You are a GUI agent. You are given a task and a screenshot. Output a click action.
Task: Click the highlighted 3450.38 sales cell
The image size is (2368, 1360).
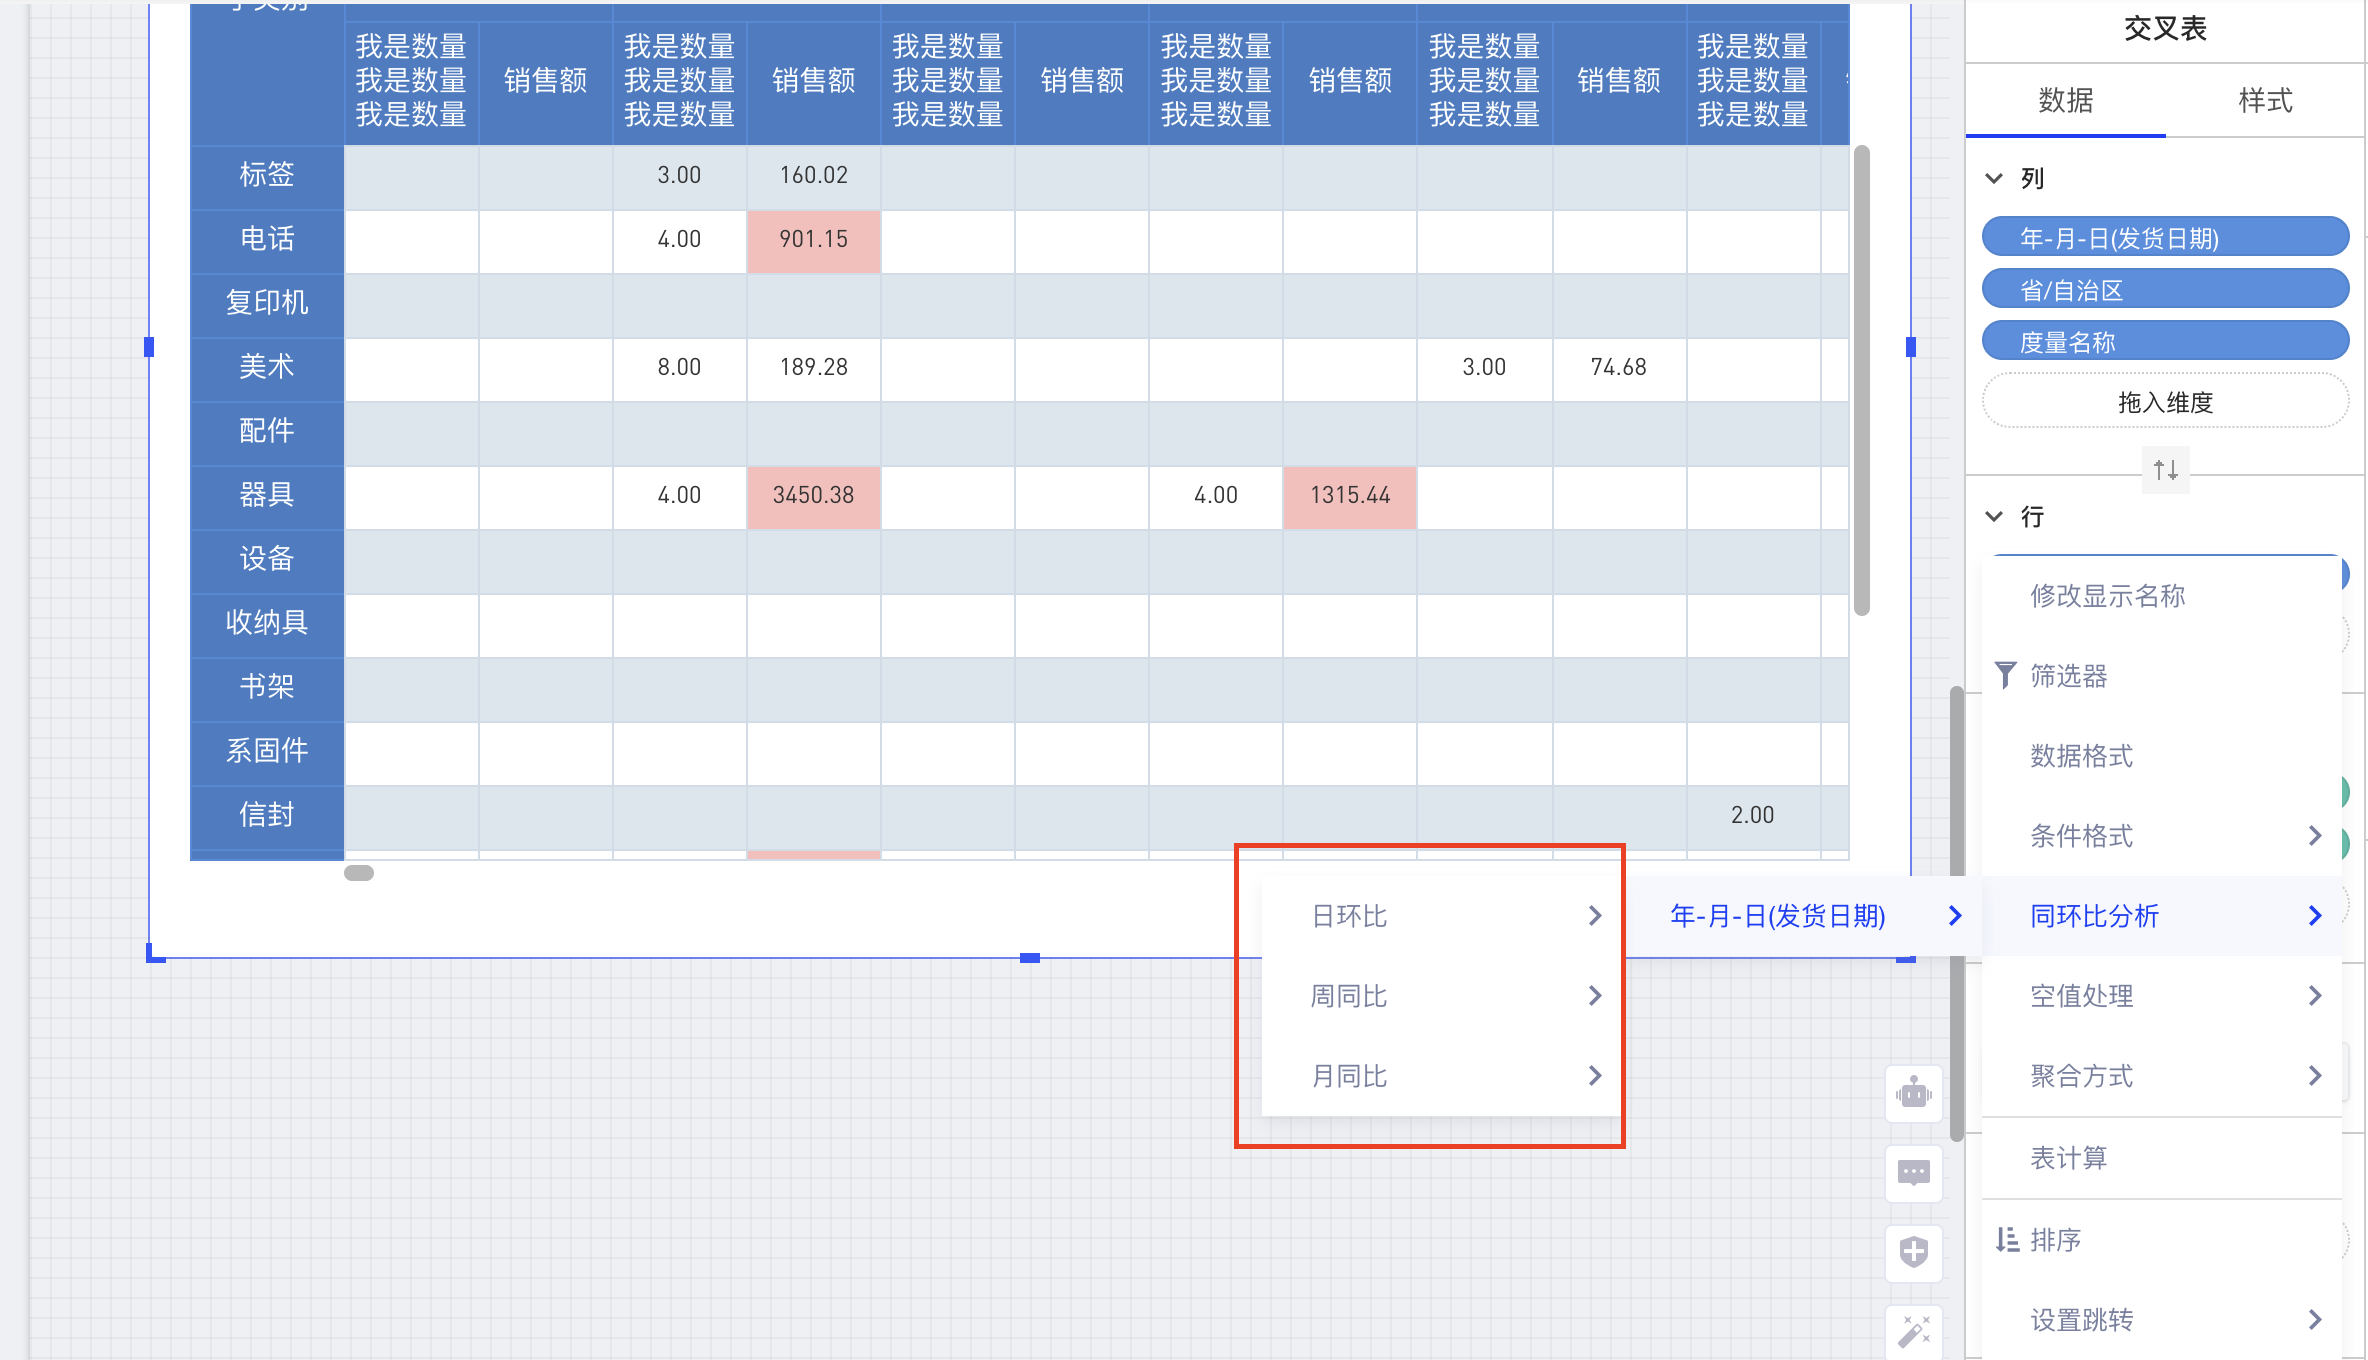813,495
